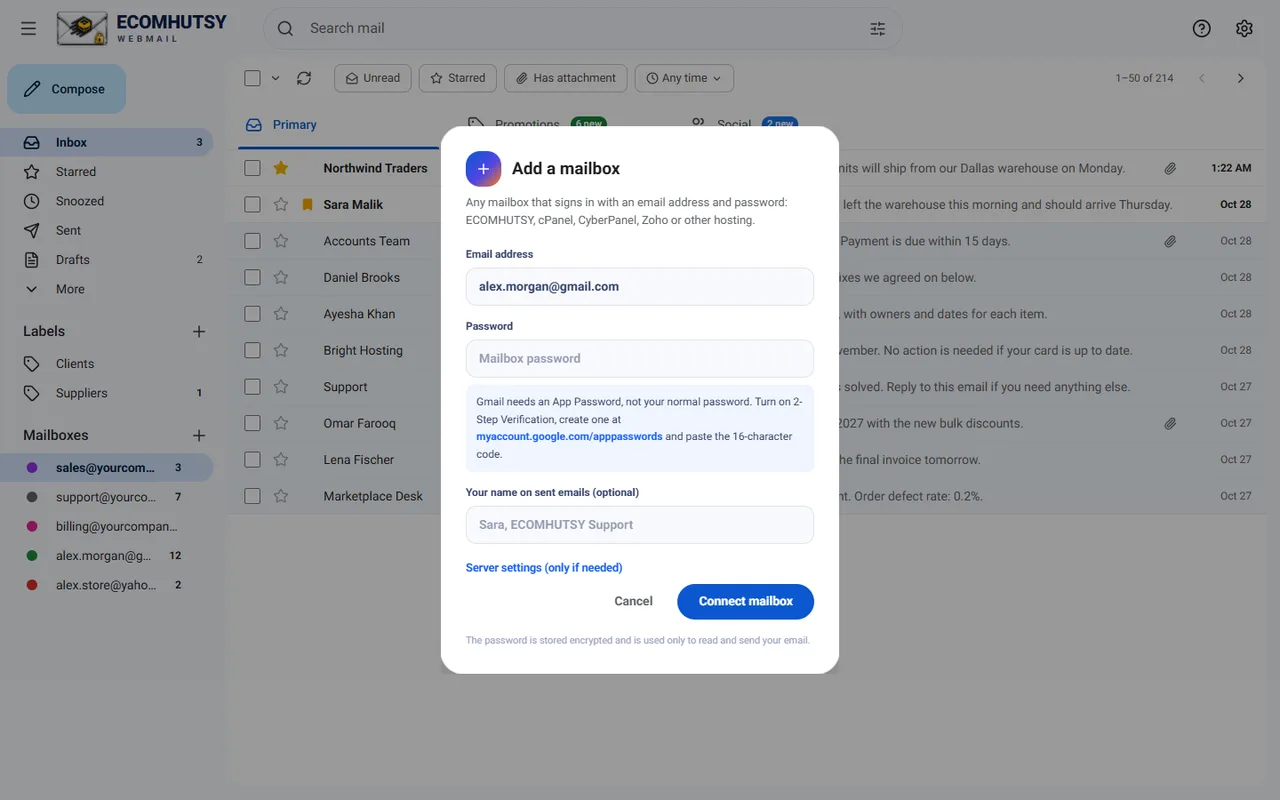Select the Accounts Team email checkbox
This screenshot has width=1280, height=800.
pyautogui.click(x=252, y=241)
